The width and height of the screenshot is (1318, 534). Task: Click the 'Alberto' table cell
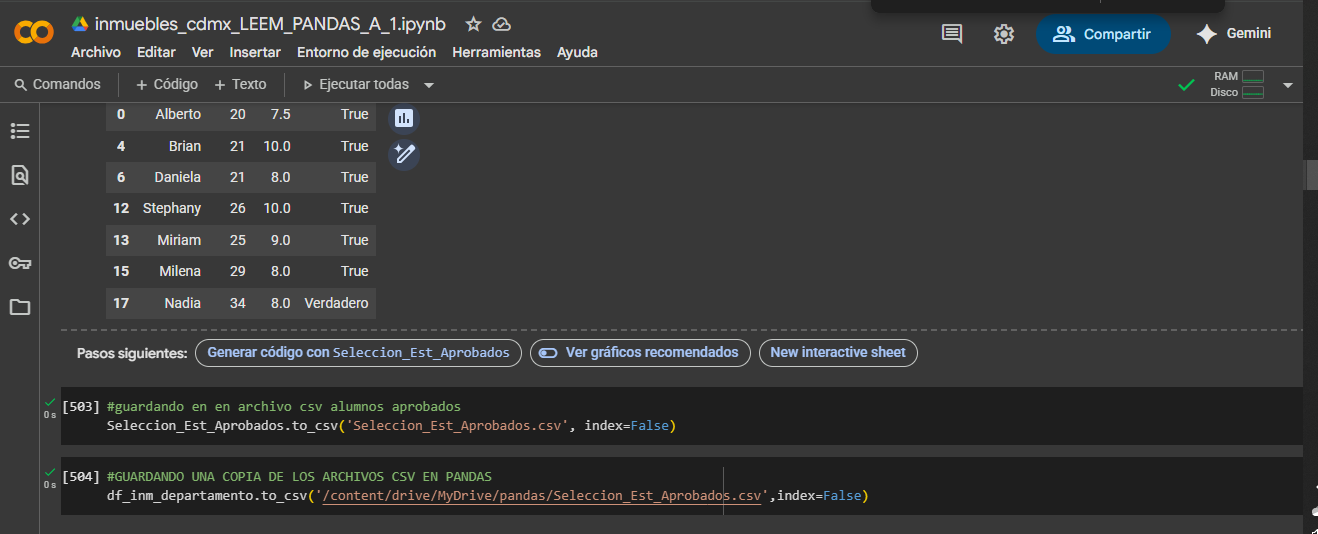coord(178,114)
